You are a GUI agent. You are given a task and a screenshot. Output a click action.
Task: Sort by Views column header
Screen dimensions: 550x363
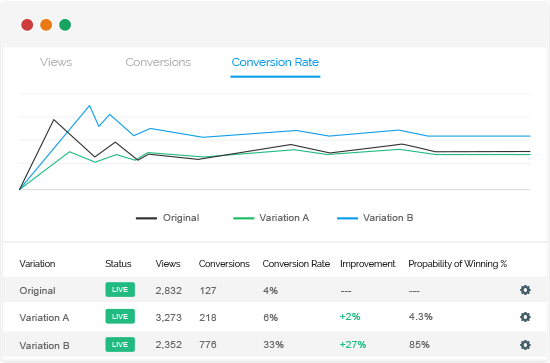(168, 264)
